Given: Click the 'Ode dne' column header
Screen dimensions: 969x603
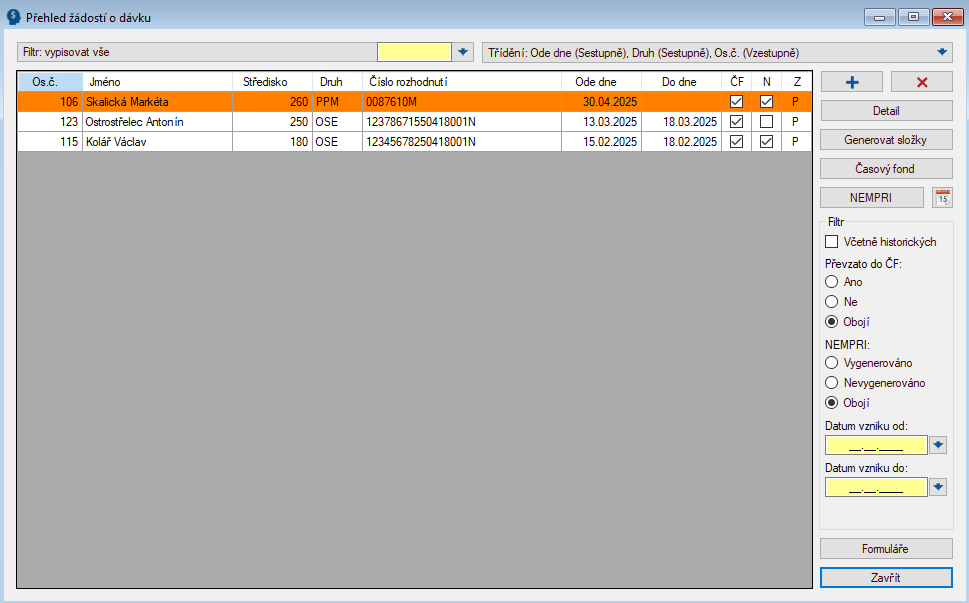Looking at the screenshot, I should click(x=595, y=82).
